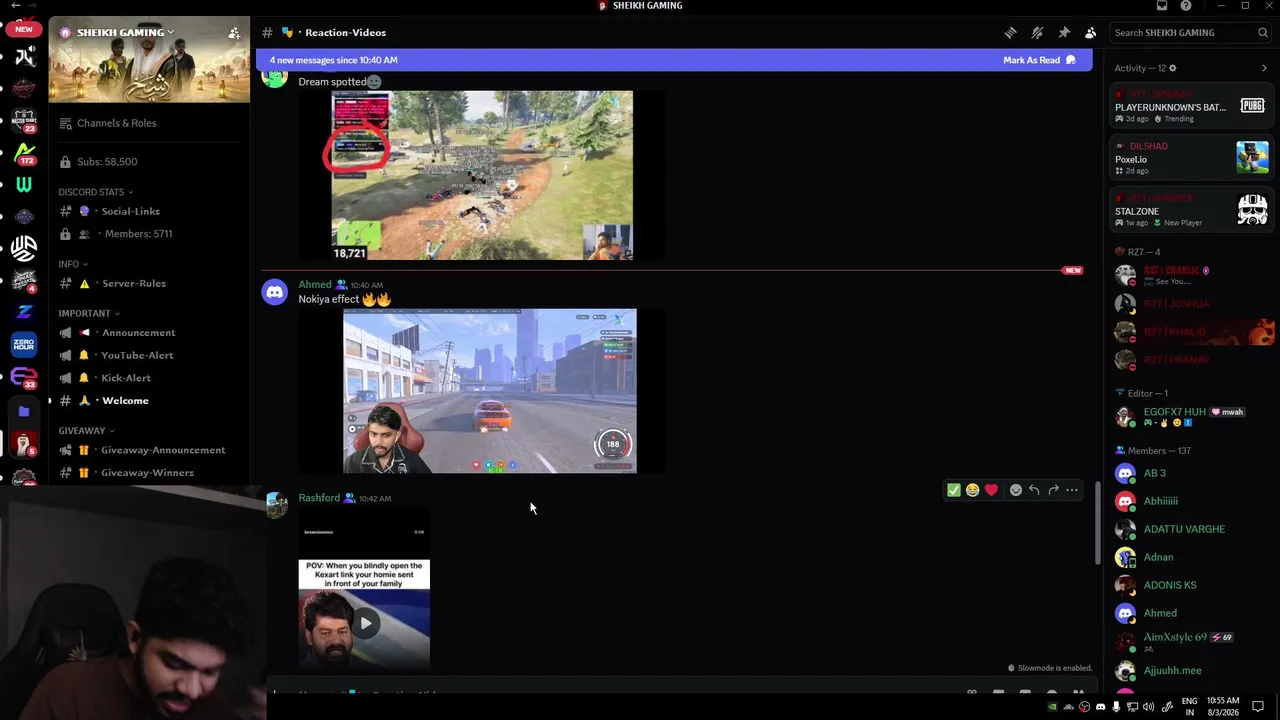The image size is (1280, 720).
Task: Collapse the GIVEAWAY category
Action: tap(86, 431)
